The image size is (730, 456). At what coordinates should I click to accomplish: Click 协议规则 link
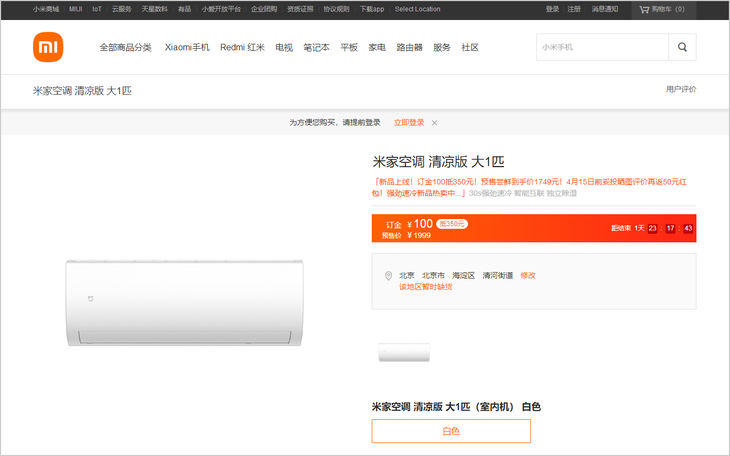337,9
